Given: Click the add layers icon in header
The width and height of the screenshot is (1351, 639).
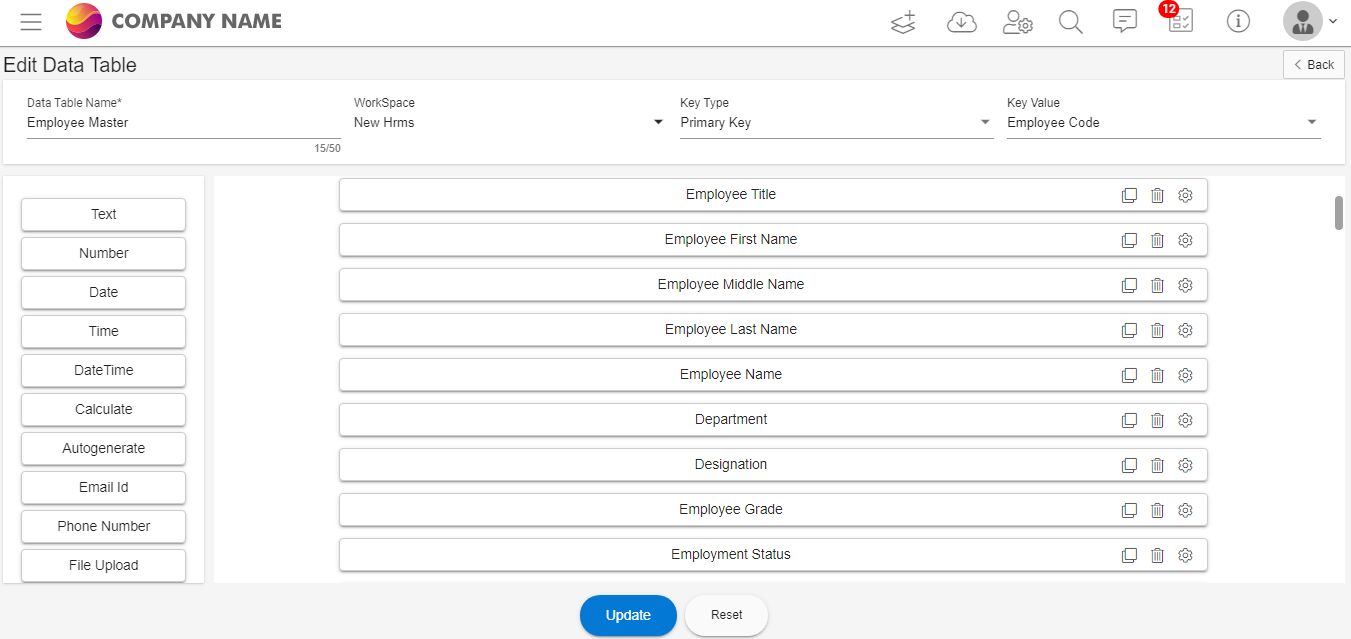Looking at the screenshot, I should click(903, 21).
